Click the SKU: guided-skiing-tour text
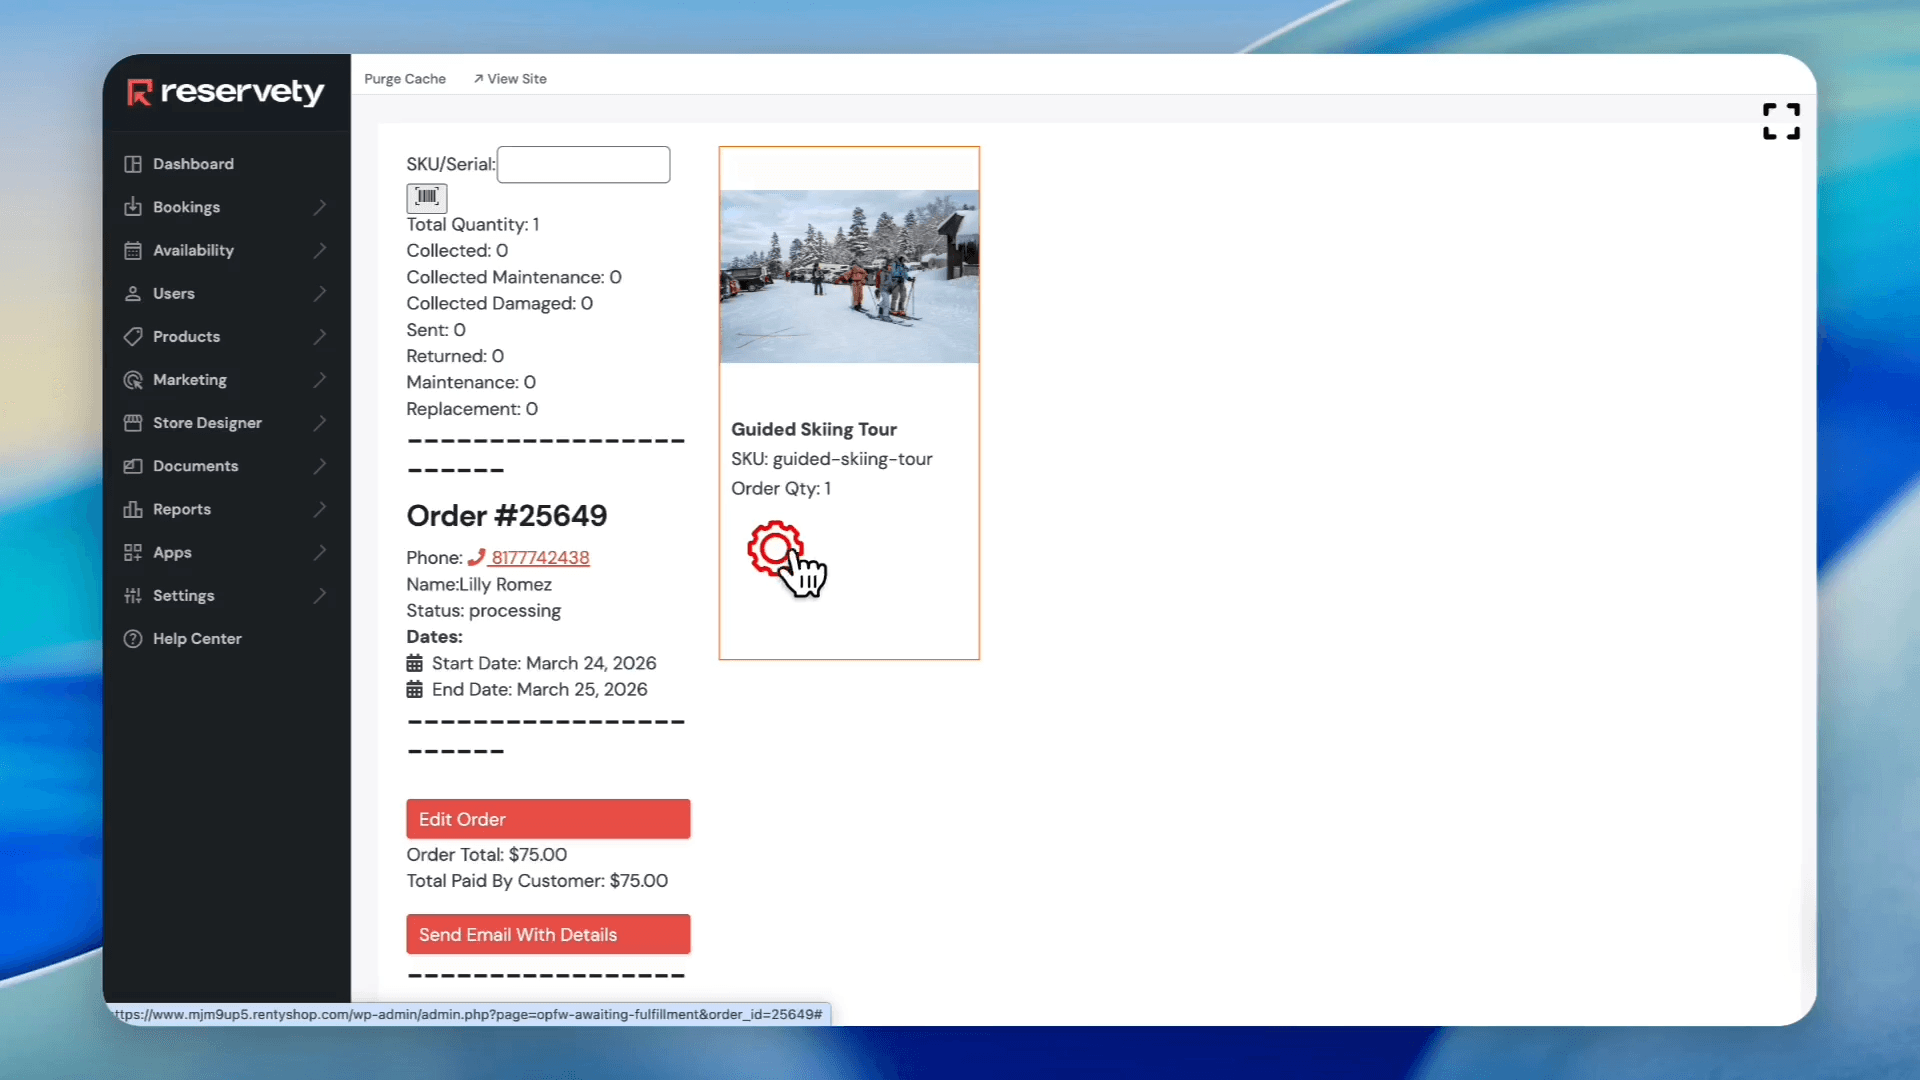 click(x=832, y=459)
